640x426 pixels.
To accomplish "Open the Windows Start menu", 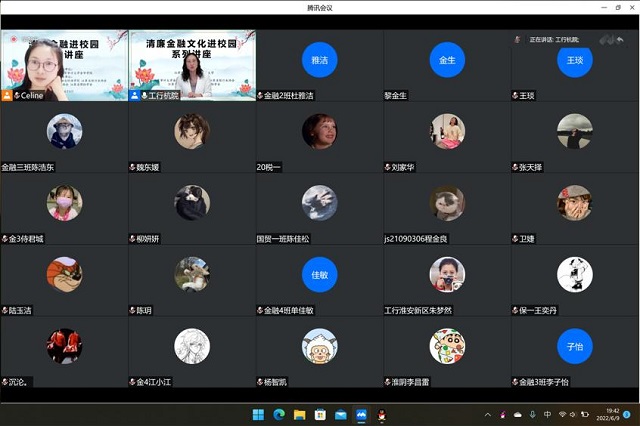I will pyautogui.click(x=261, y=414).
